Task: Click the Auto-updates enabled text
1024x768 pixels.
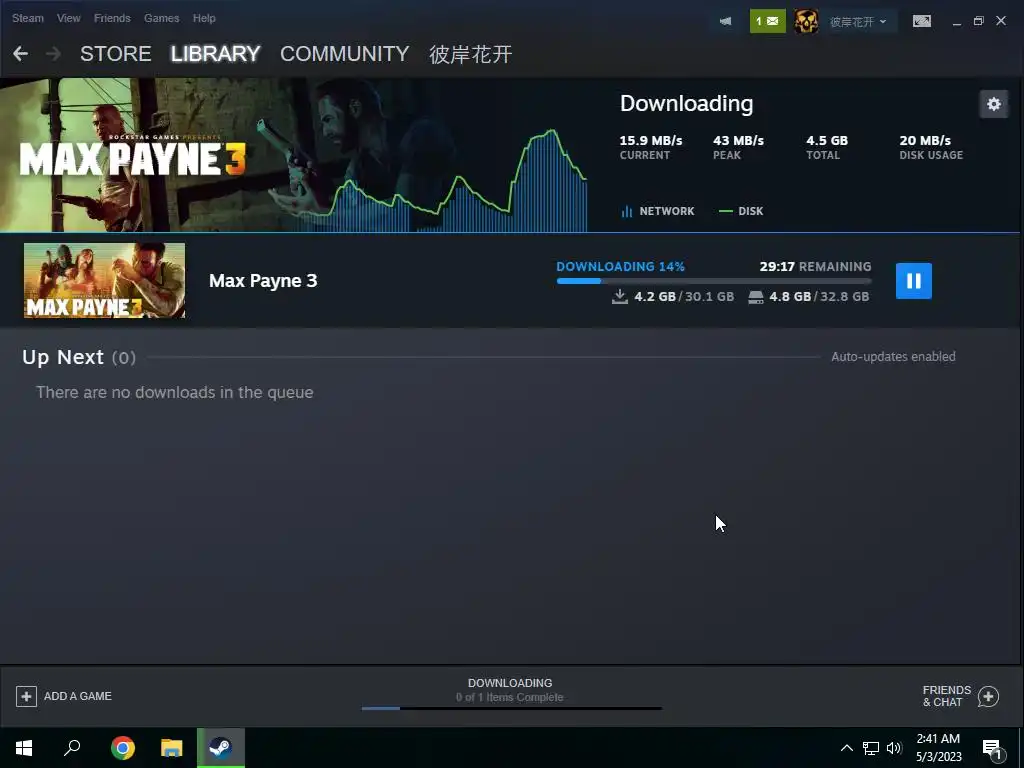Action: point(893,357)
